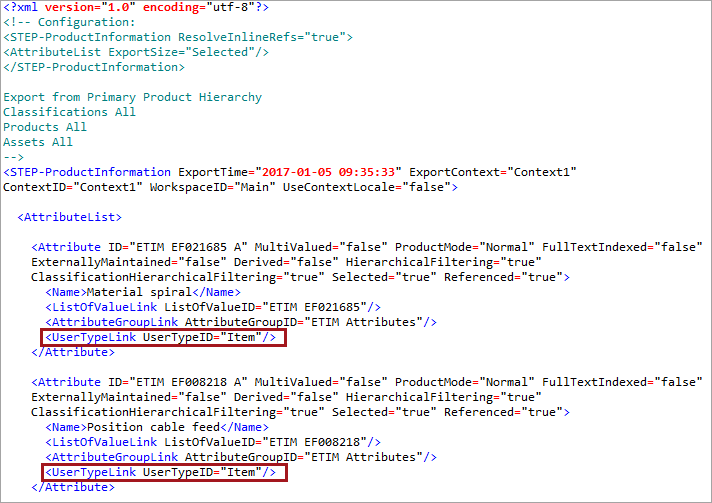The height and width of the screenshot is (503, 712).
Task: Click ListOfValueID="ETIM EF008218" line
Action: coord(213,442)
